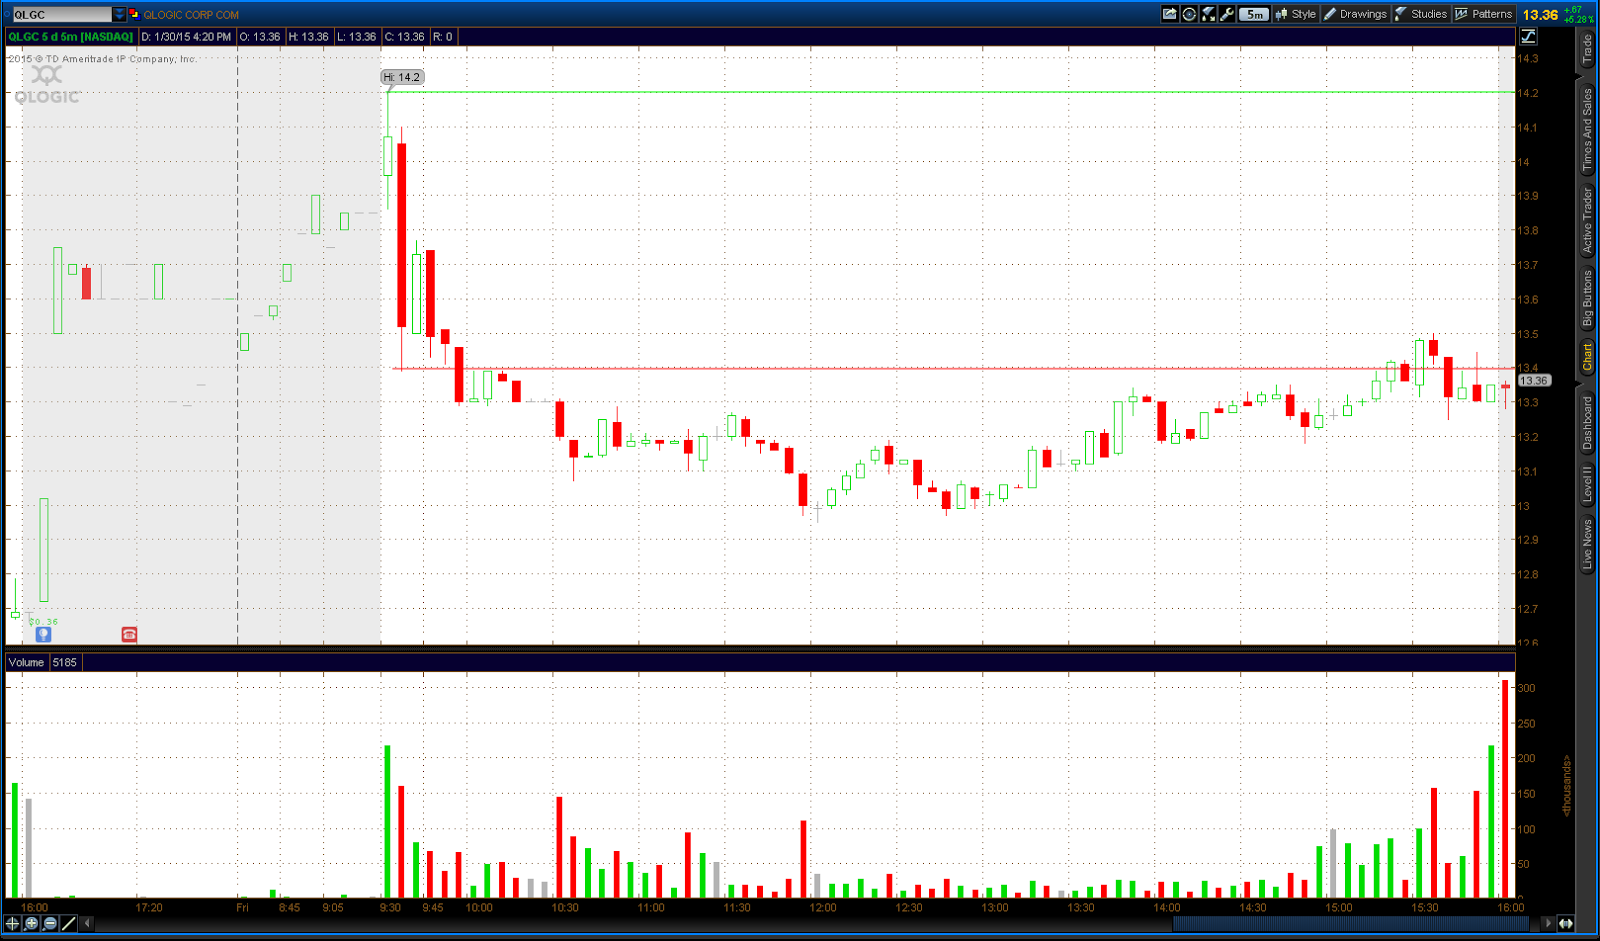
Task: Click the expand arrows icon beside the time scrollbar
Action: coord(1566,923)
